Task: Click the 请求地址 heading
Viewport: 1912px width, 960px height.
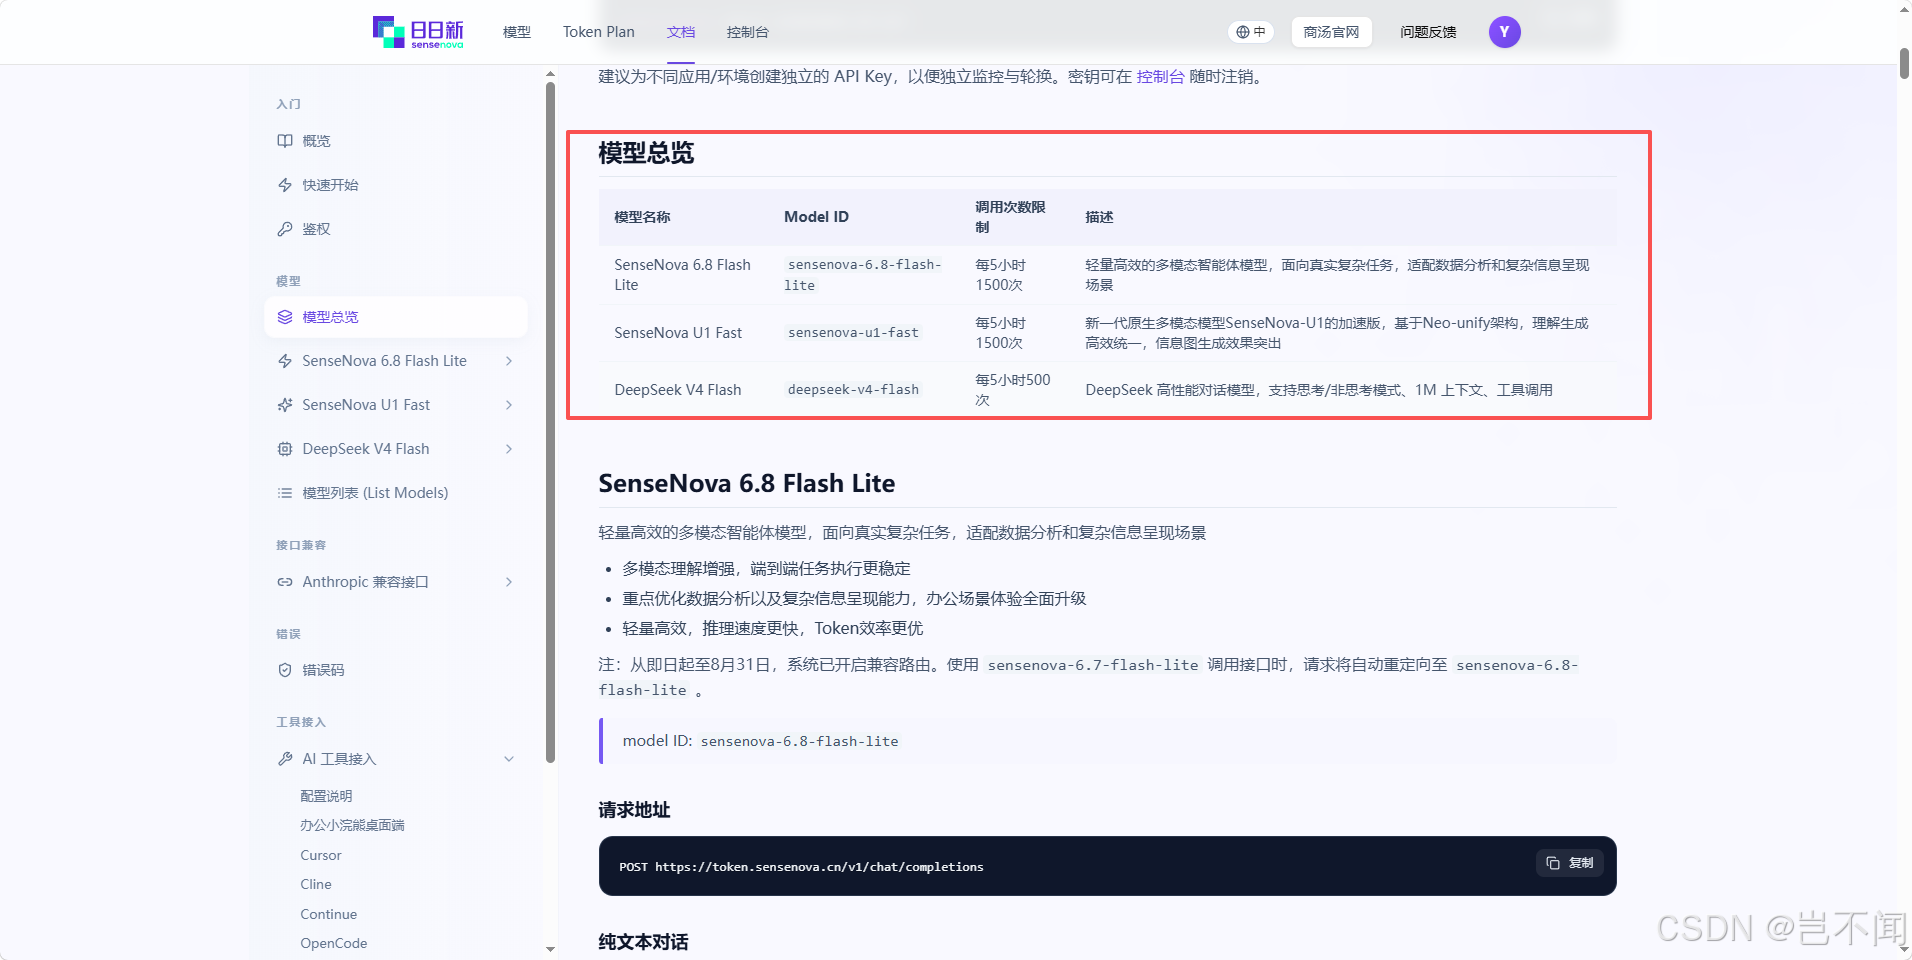Action: [x=634, y=810]
